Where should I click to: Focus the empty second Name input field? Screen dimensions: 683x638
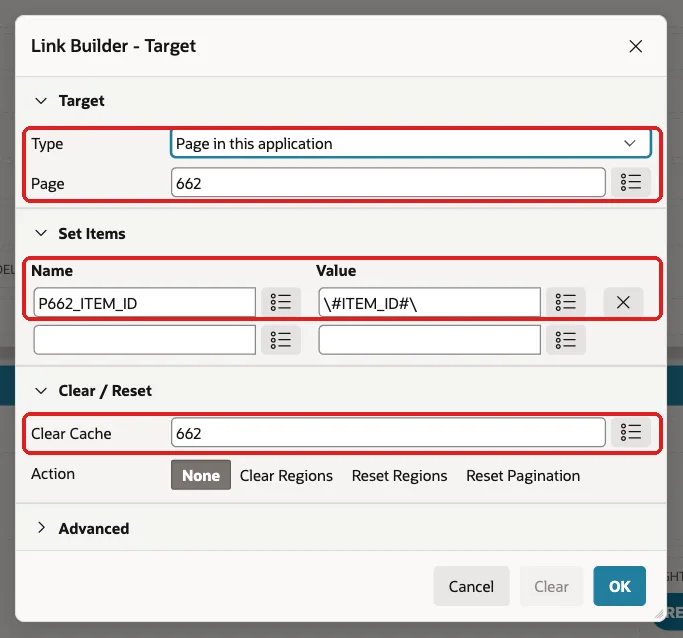pos(145,340)
